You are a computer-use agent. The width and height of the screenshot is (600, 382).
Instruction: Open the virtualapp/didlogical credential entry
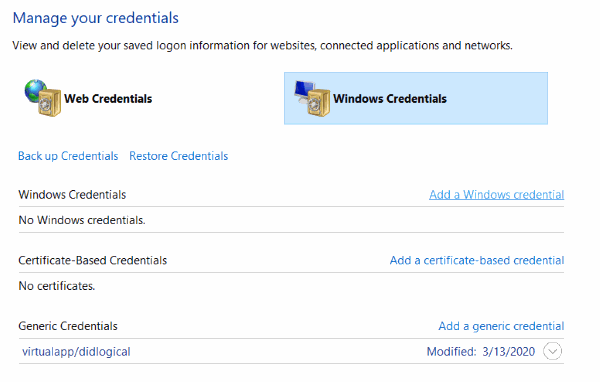(76, 352)
